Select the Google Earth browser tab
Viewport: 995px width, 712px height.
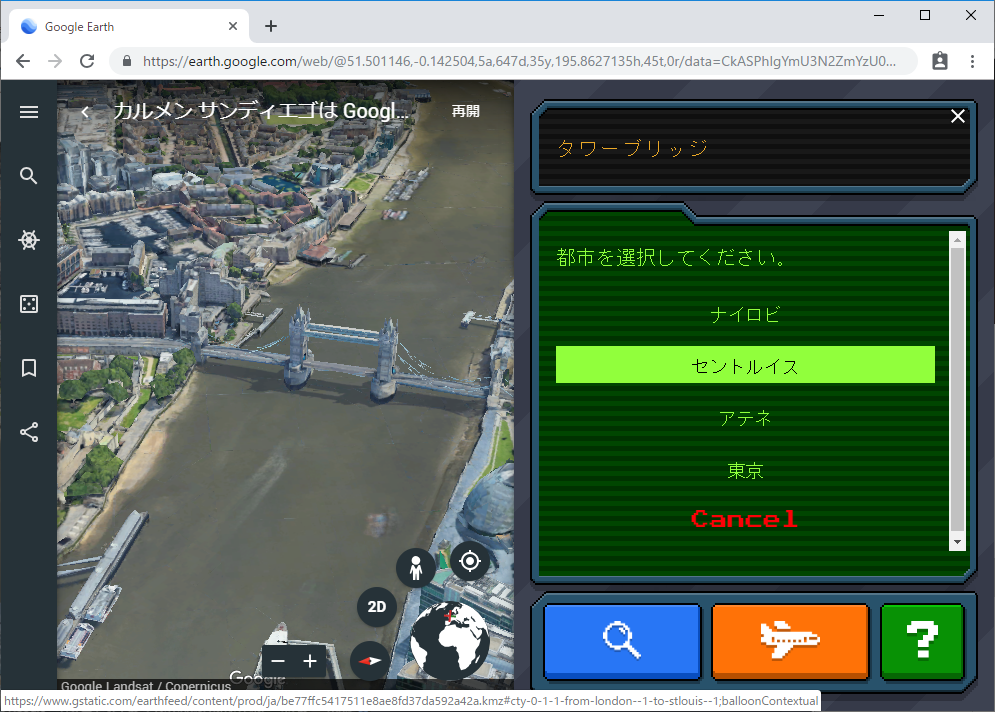pyautogui.click(x=129, y=26)
